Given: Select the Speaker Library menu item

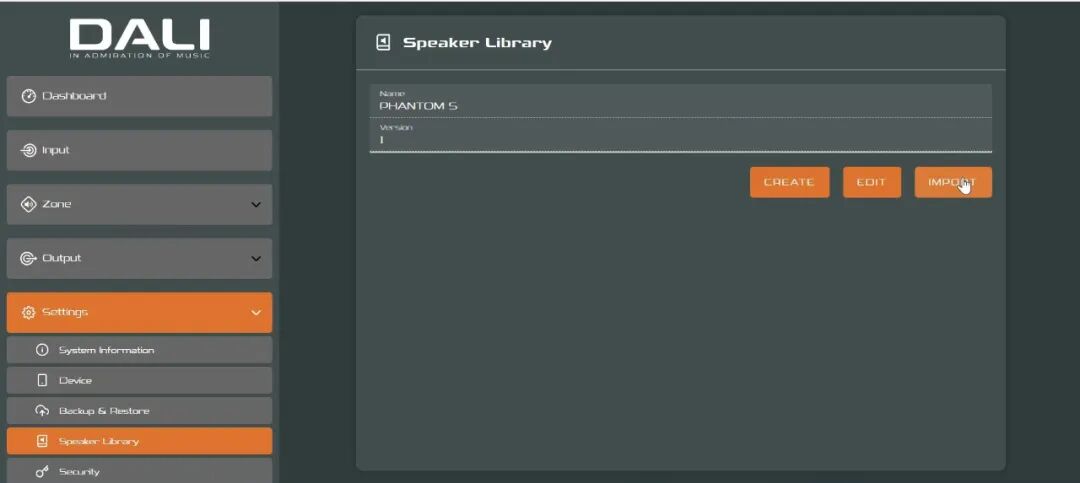Looking at the screenshot, I should [139, 441].
